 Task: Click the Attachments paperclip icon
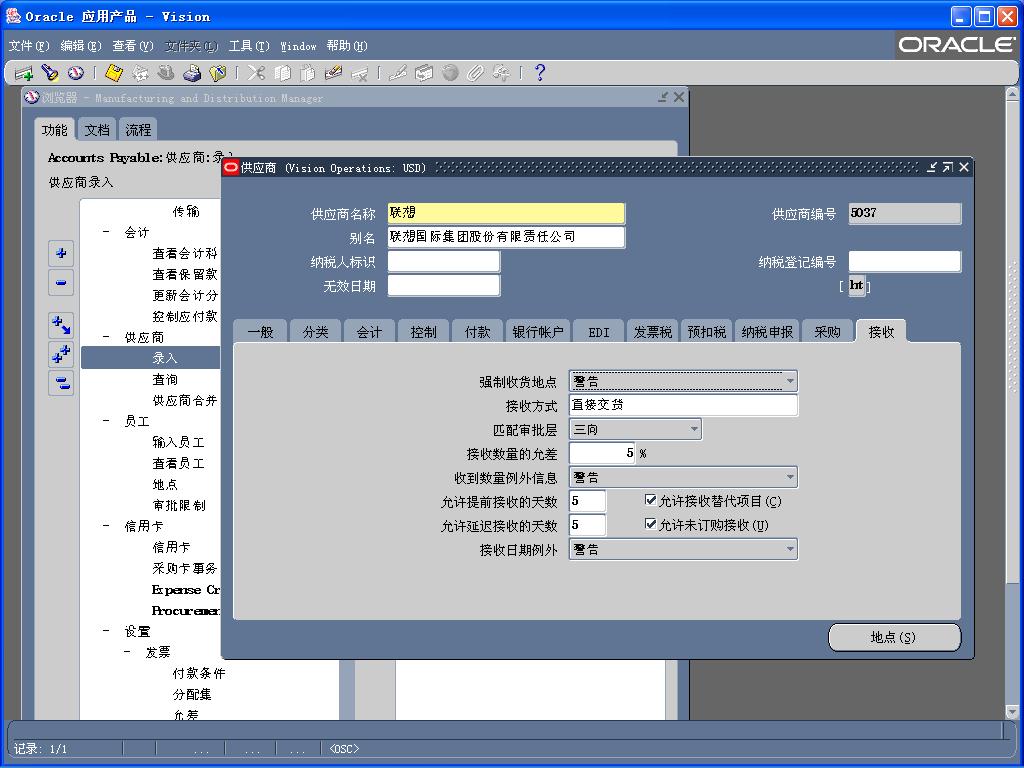pos(475,73)
